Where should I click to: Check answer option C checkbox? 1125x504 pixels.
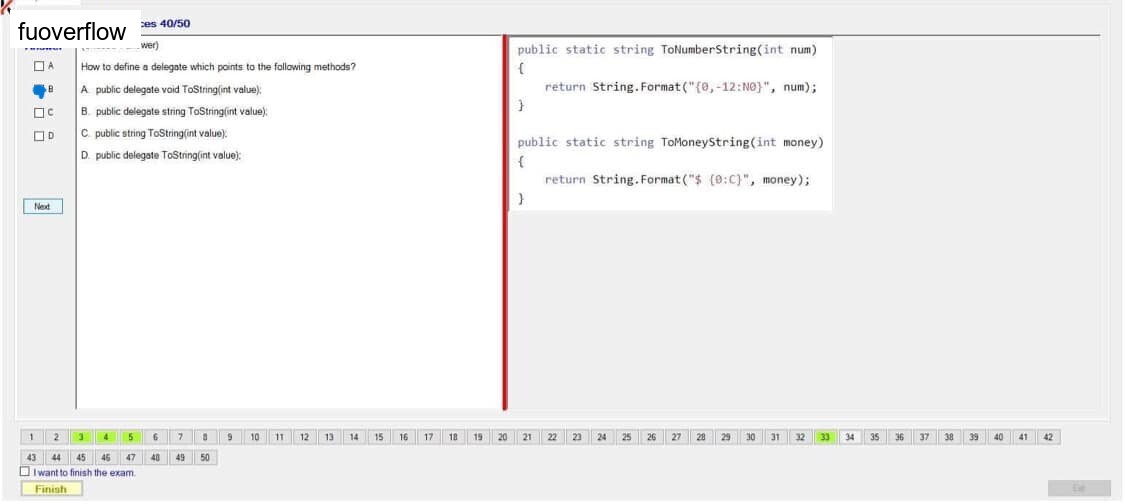(39, 112)
